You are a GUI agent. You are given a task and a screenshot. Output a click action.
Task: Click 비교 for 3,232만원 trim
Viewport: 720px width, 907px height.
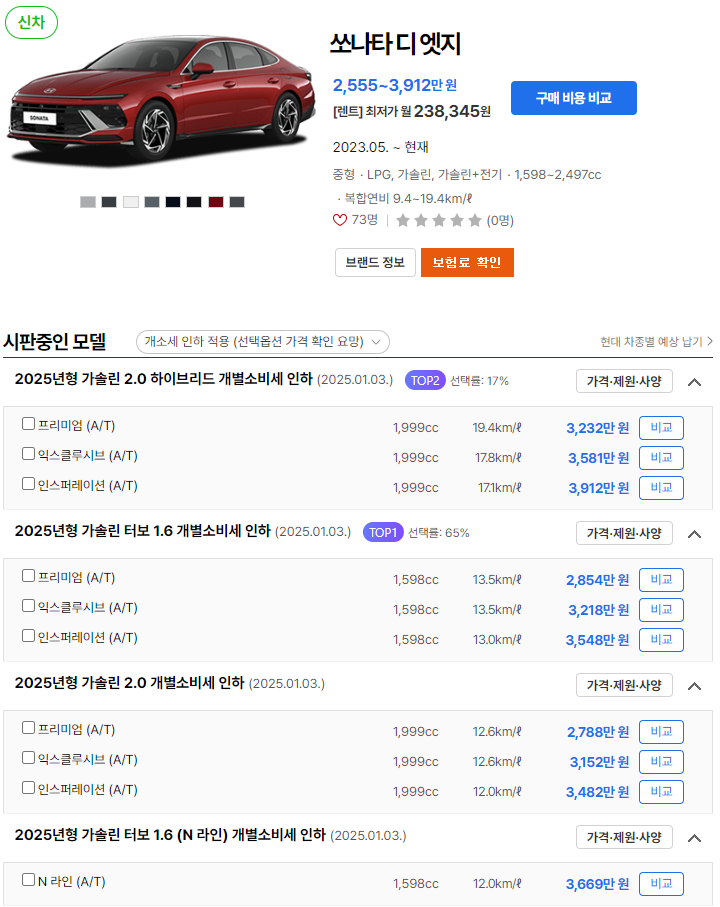[x=661, y=428]
